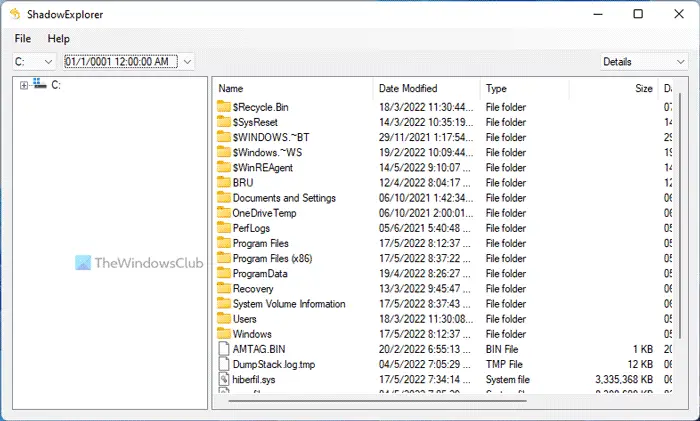Click the $SysReset folder icon

224,122
